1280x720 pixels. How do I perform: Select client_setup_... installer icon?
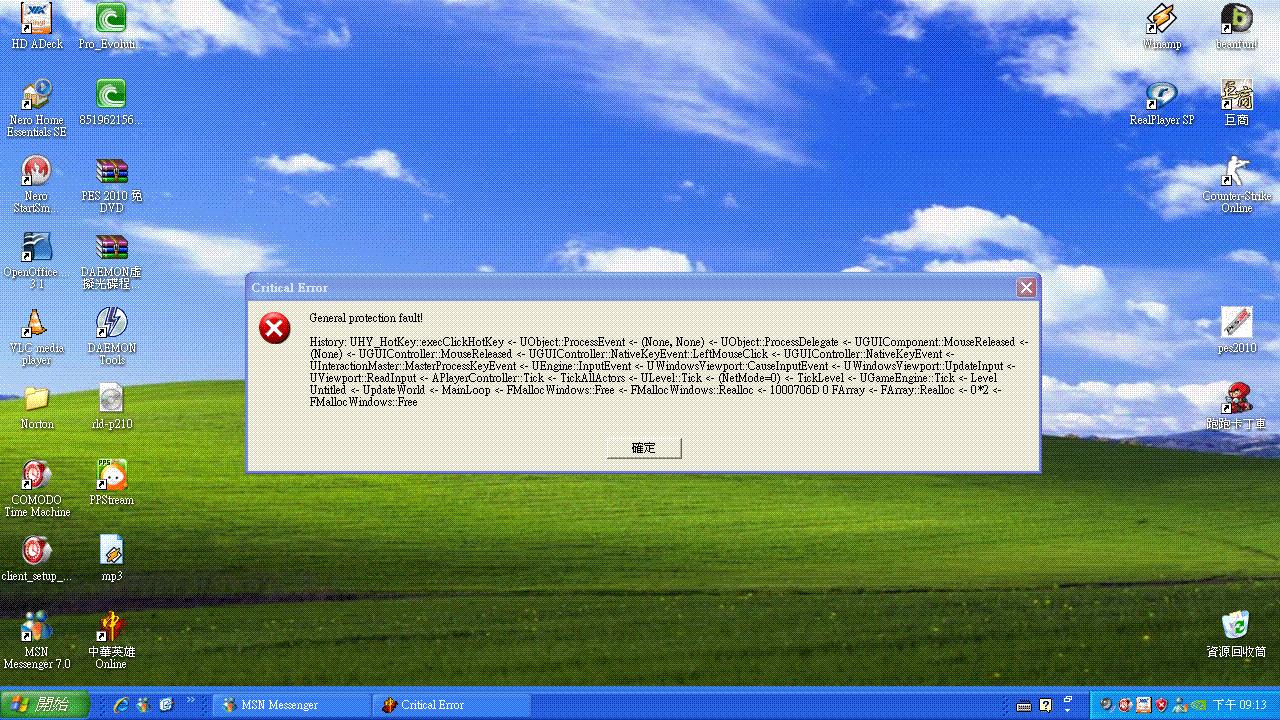pos(37,559)
